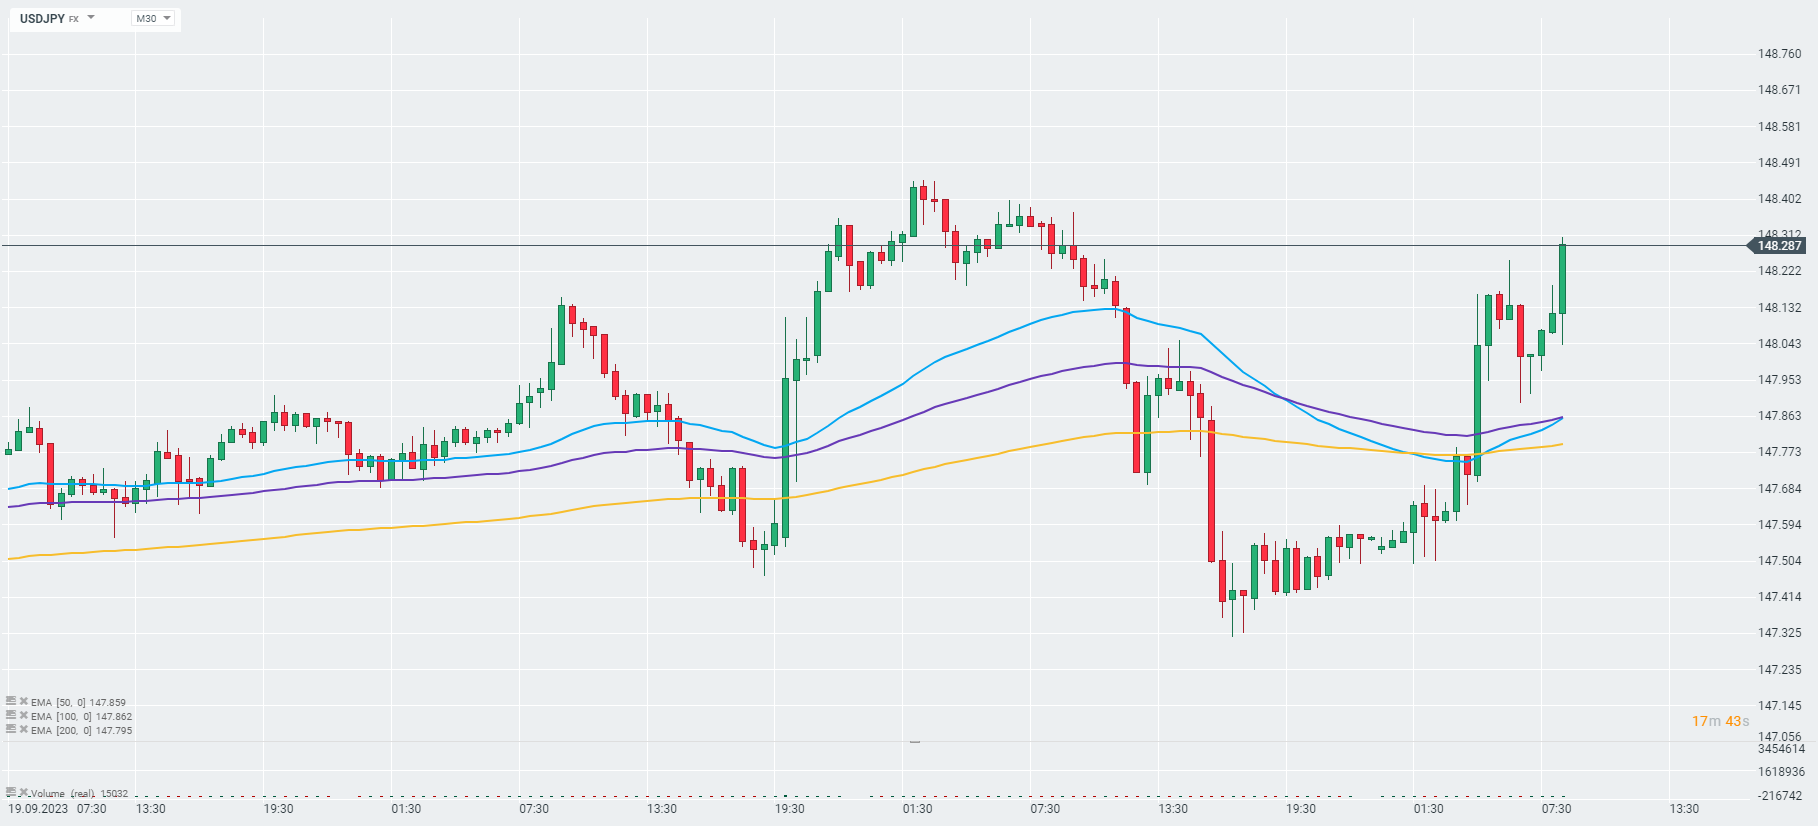Click the USDJPY symbol name

pyautogui.click(x=42, y=18)
